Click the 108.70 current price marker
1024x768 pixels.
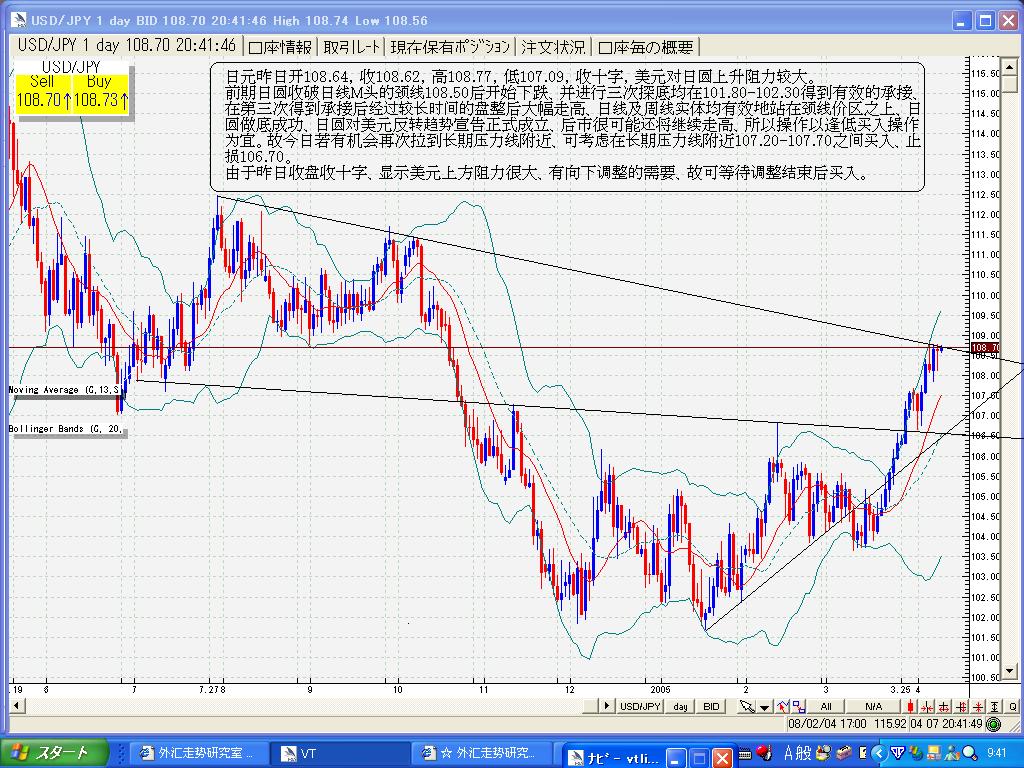click(985, 347)
